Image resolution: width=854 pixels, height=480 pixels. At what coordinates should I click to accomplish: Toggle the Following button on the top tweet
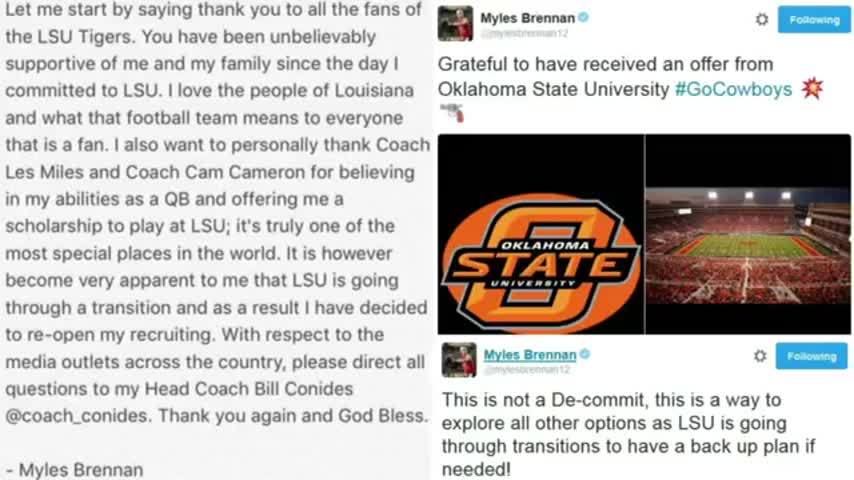tap(814, 20)
